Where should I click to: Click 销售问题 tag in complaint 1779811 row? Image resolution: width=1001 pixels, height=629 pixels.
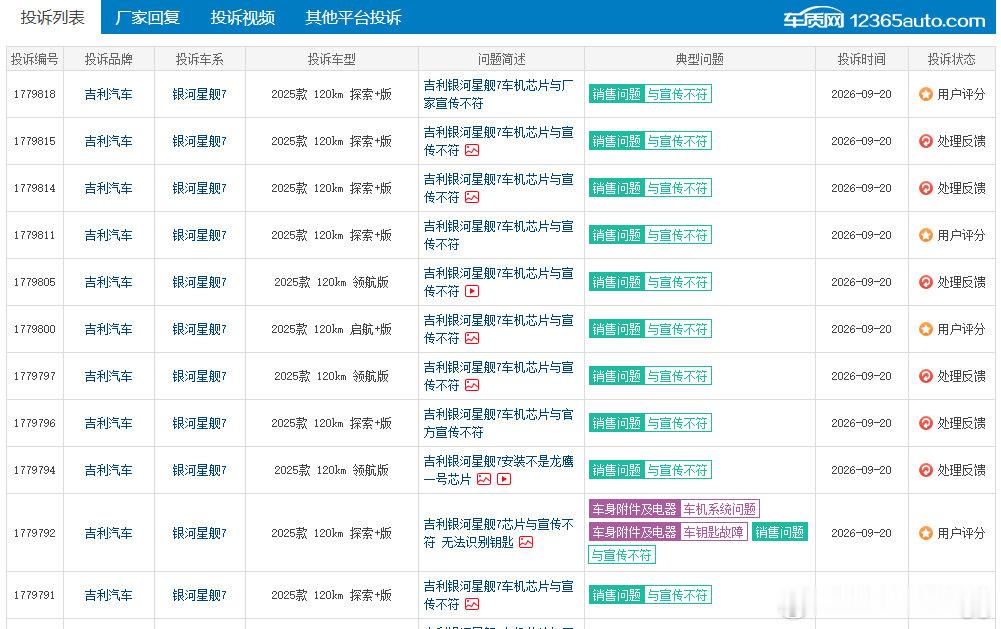(616, 235)
